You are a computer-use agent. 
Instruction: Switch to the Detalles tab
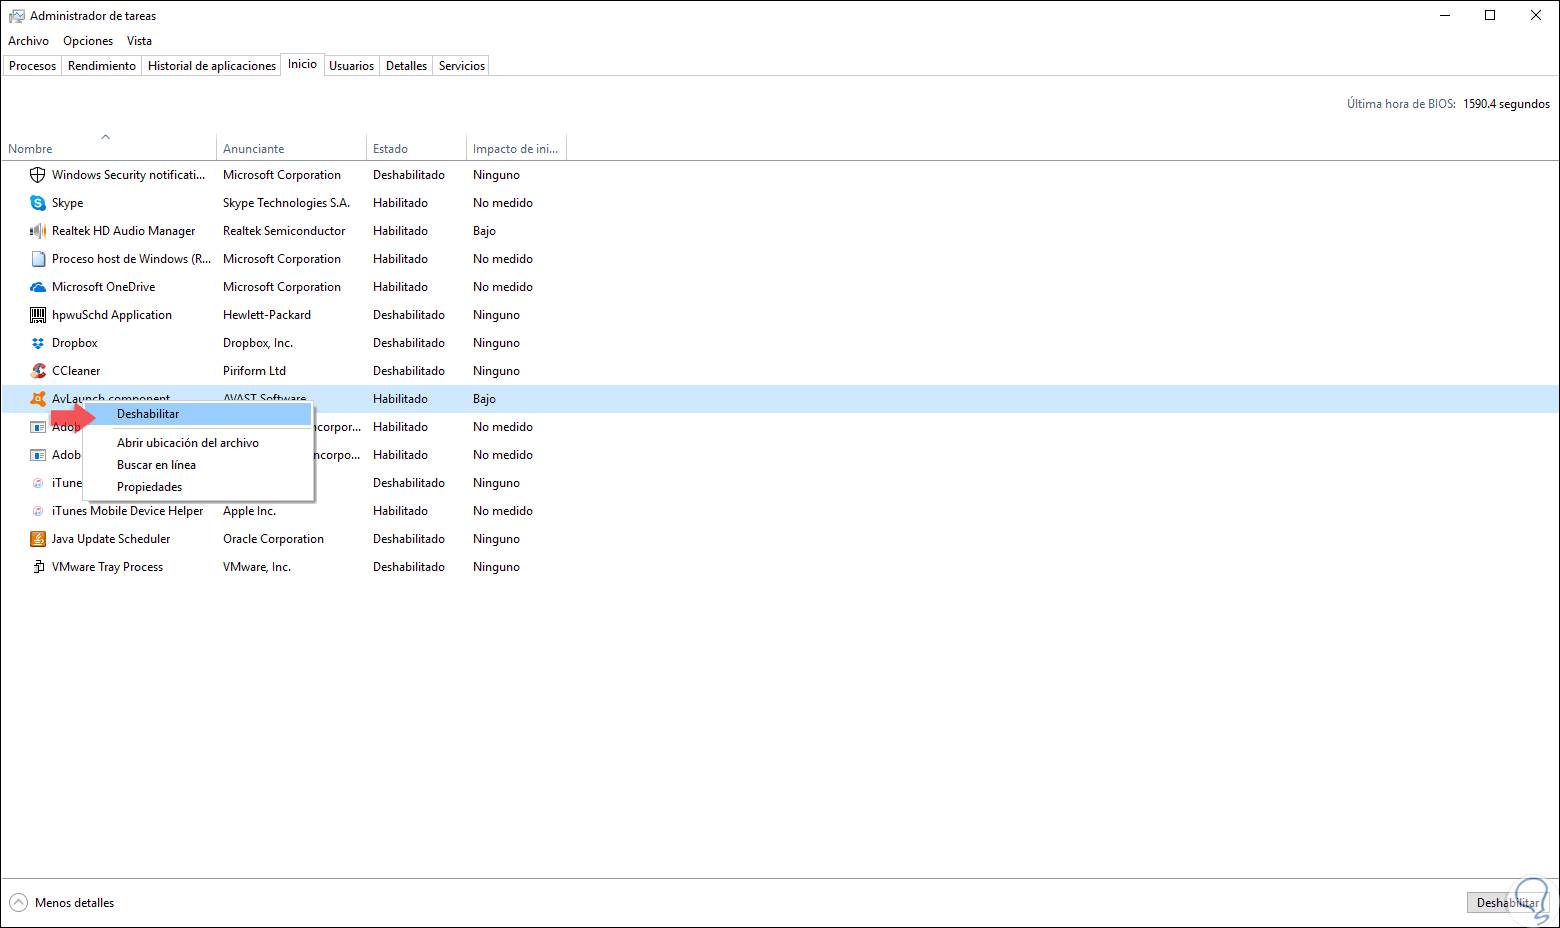pos(406,66)
